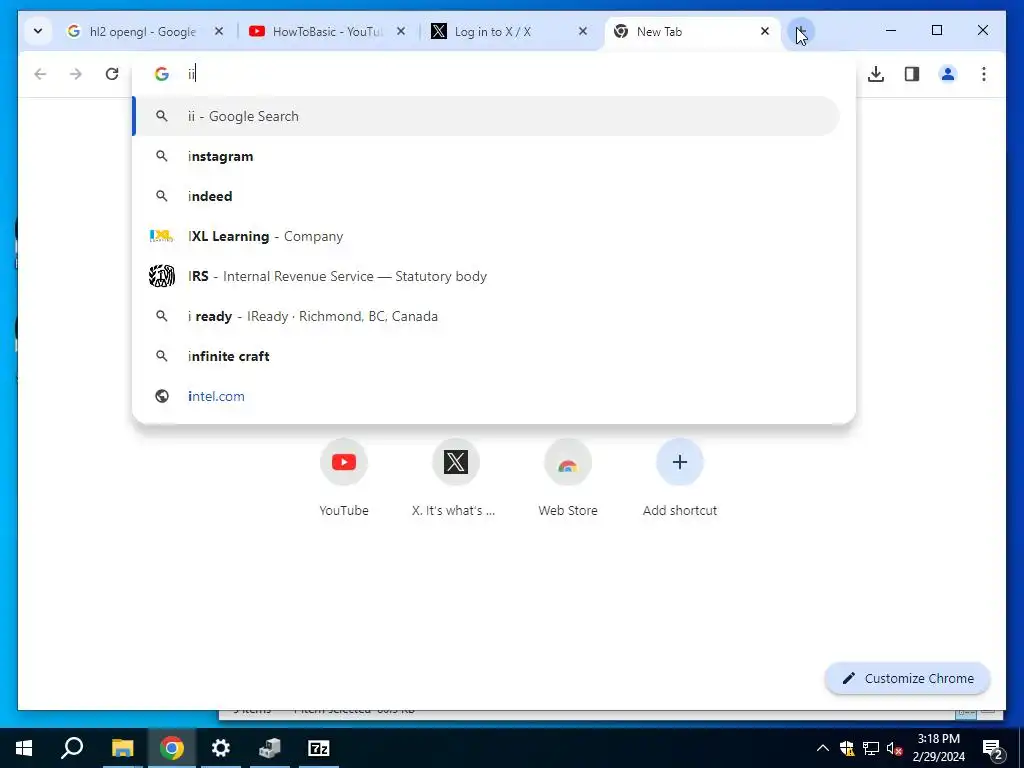
Task: Click the Chrome taskbar icon
Action: (x=171, y=748)
